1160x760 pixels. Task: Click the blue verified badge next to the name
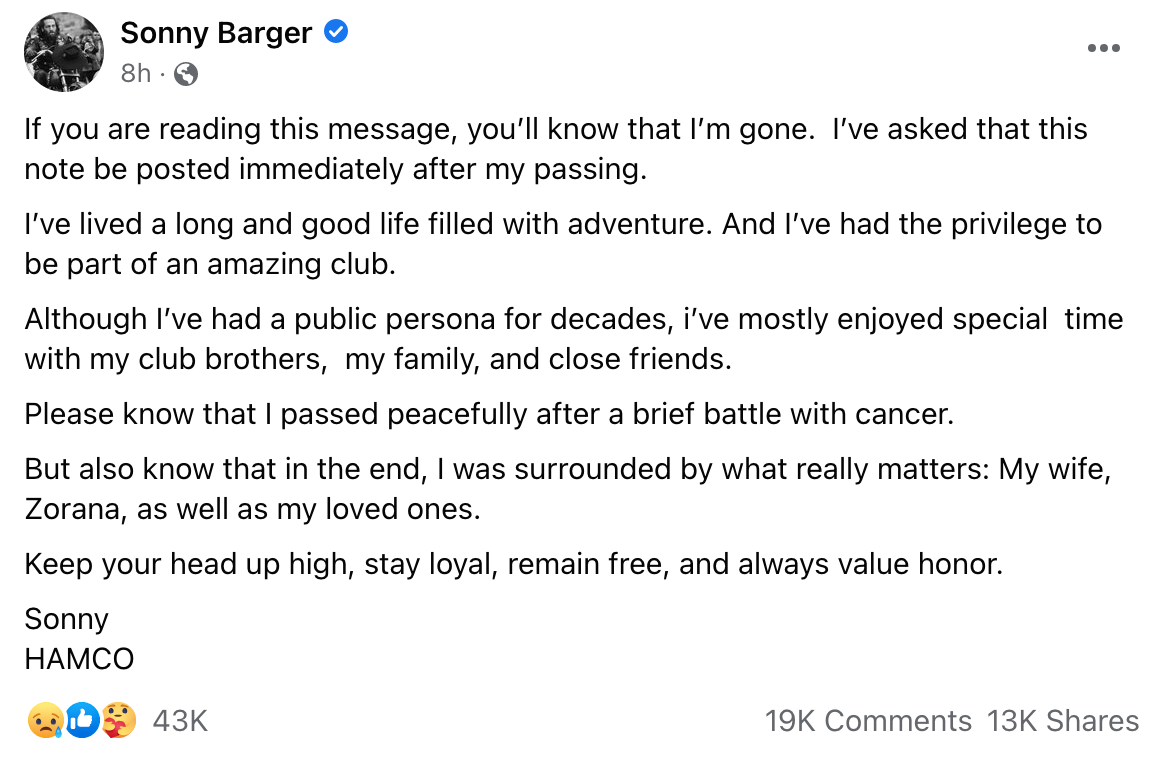(337, 33)
